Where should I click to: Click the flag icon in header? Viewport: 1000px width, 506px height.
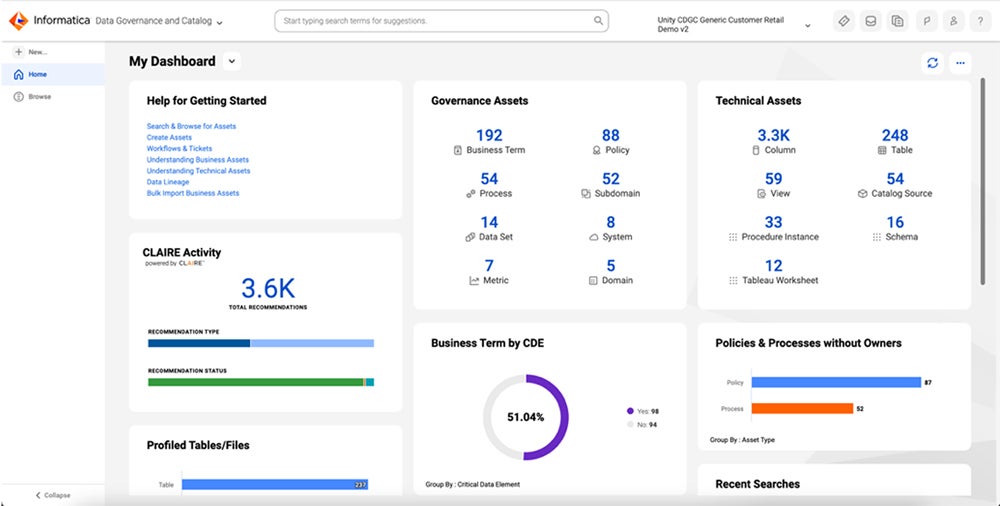pos(926,21)
